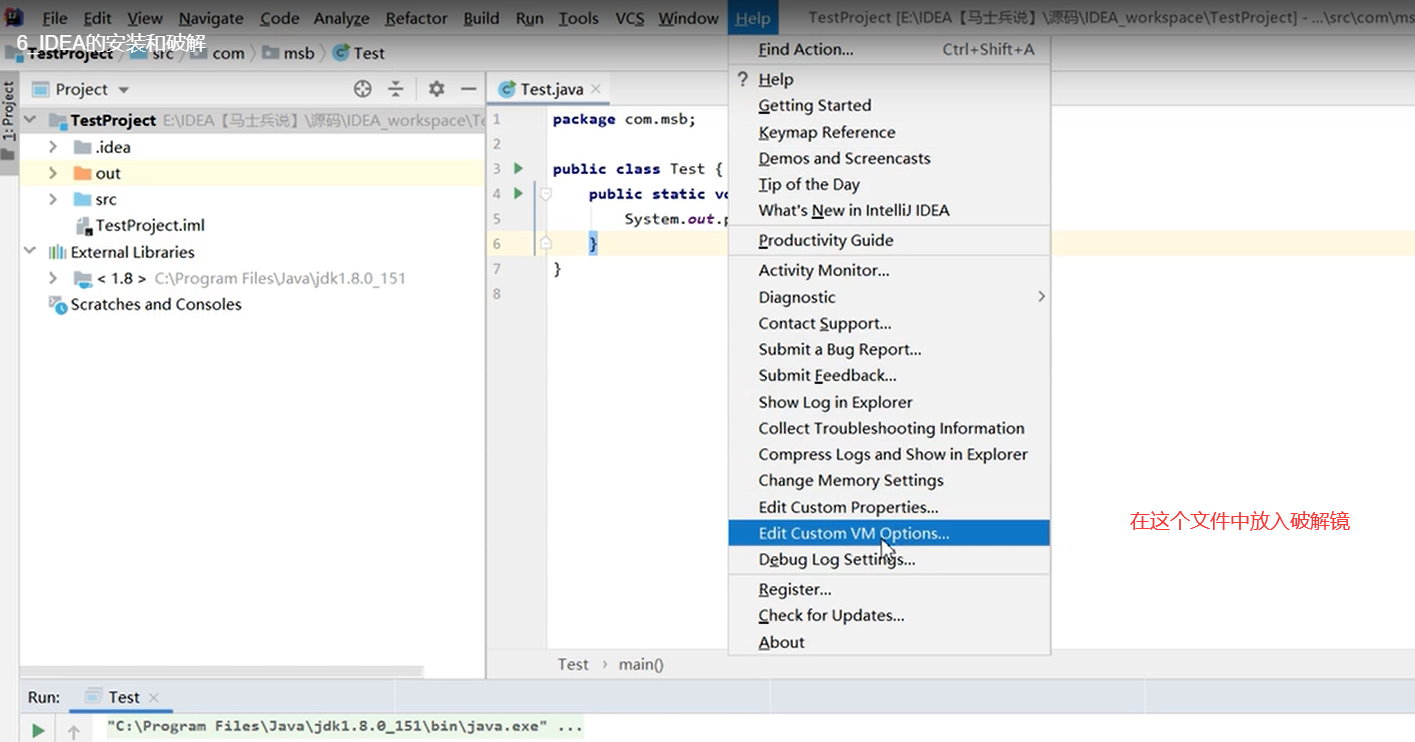
Task: Expand the .idea folder
Action: 53,147
